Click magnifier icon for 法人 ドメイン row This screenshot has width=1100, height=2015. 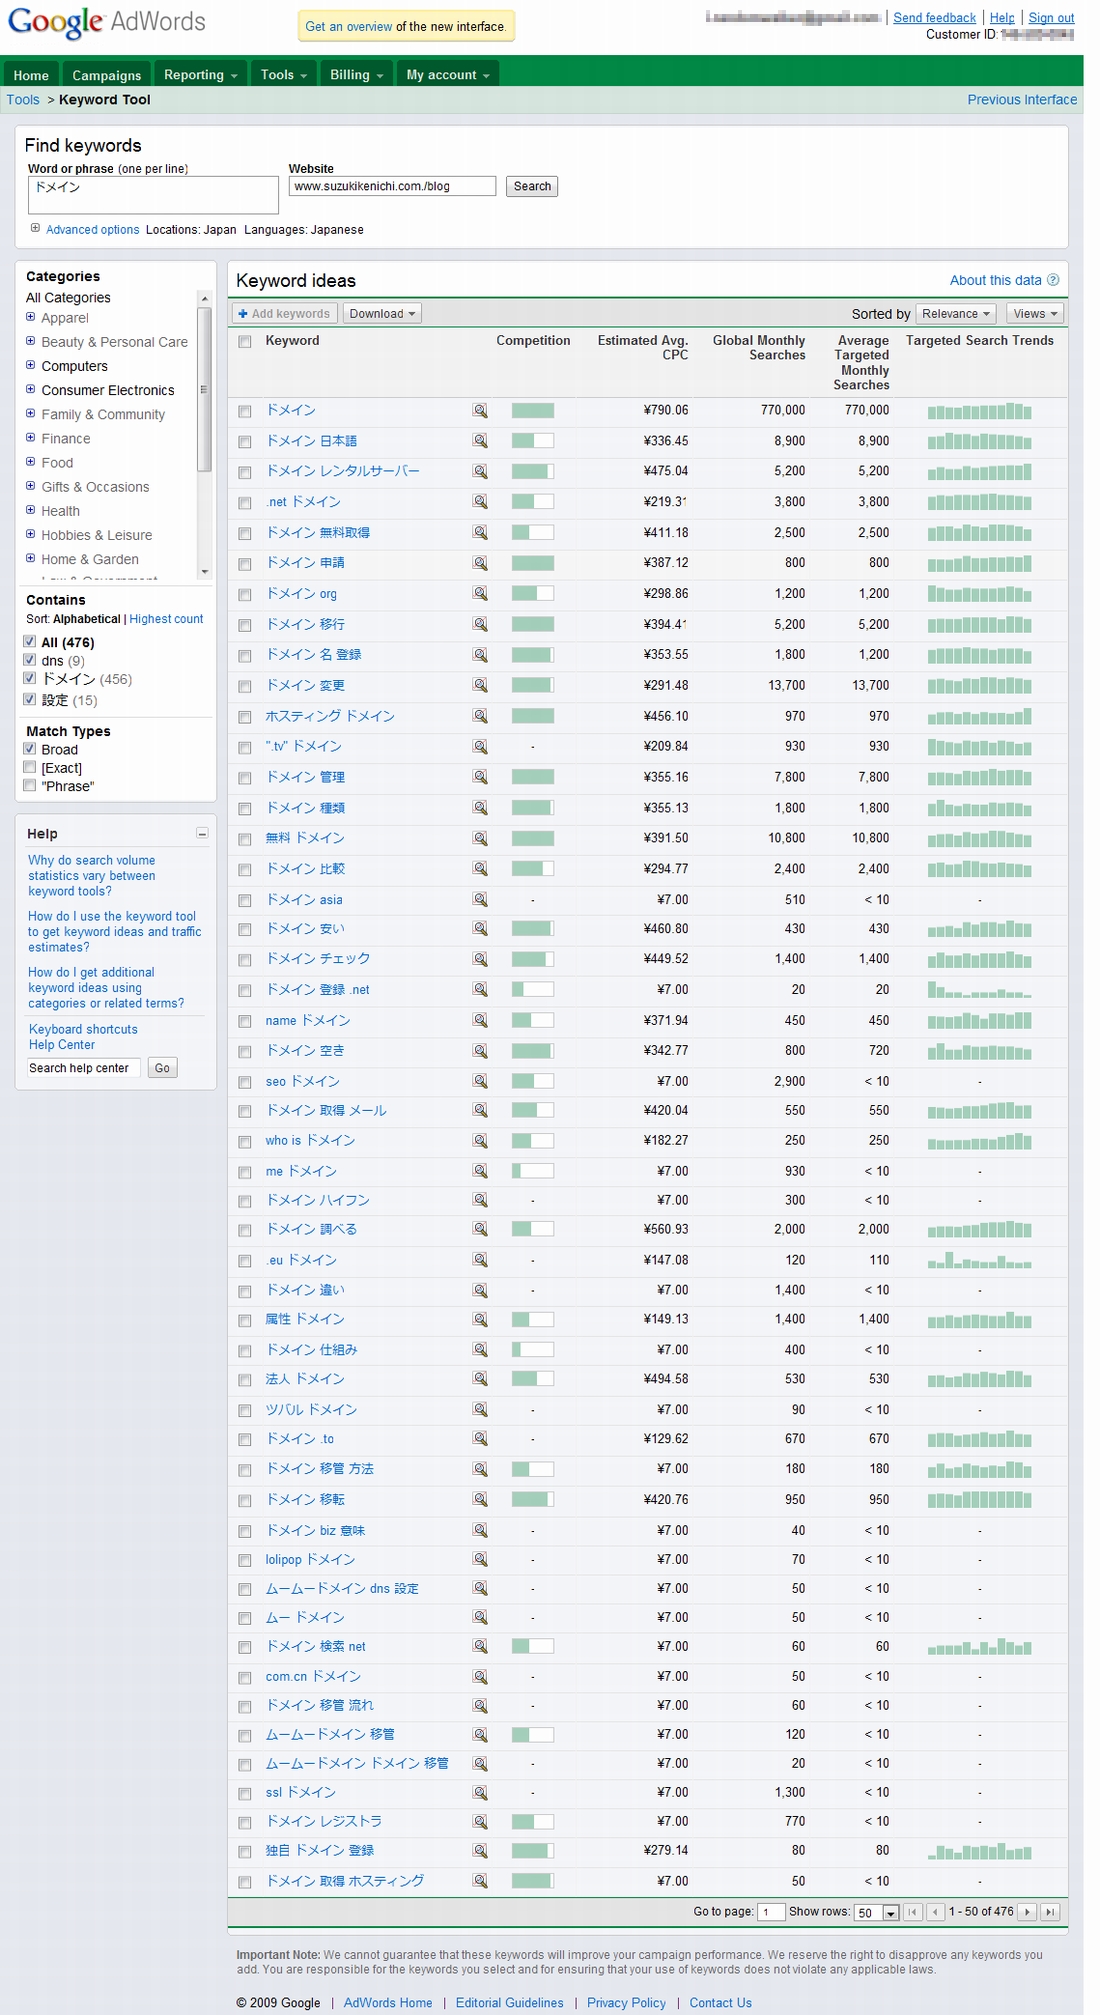480,1379
